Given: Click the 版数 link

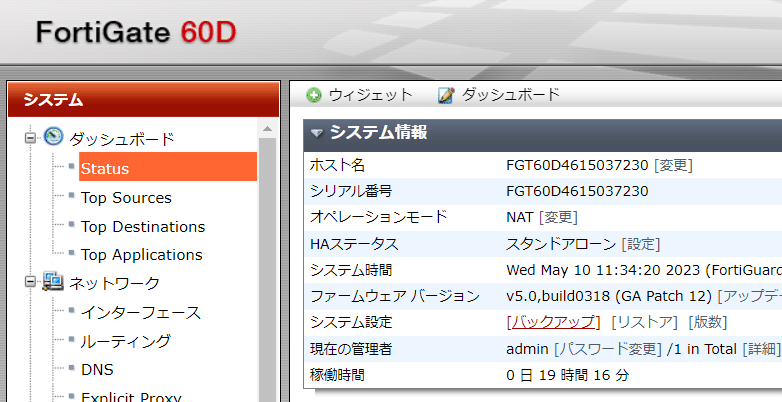Looking at the screenshot, I should coord(708,322).
